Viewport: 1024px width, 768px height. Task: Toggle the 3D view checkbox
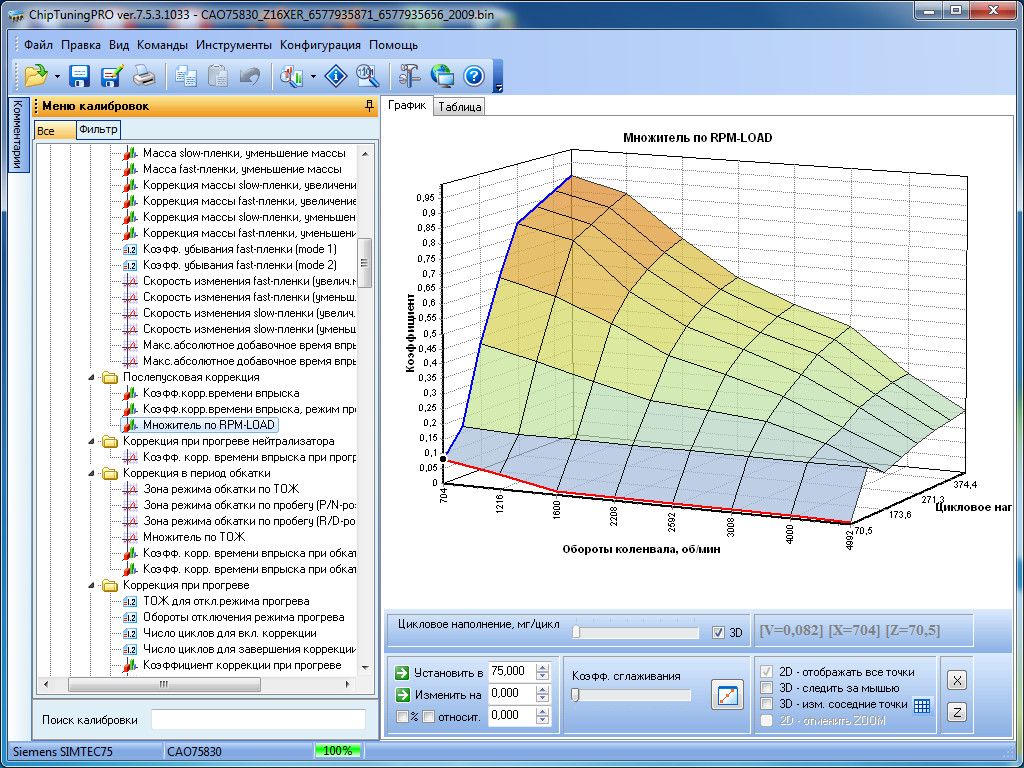[718, 632]
